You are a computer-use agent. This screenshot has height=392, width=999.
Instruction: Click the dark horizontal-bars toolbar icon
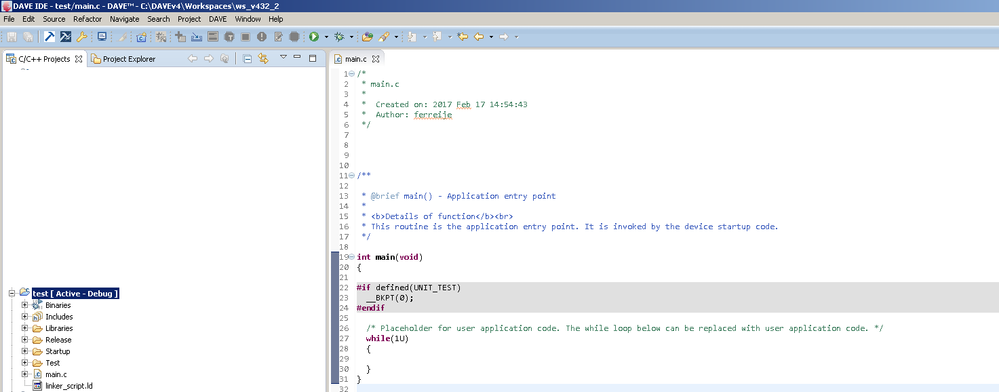[213, 36]
